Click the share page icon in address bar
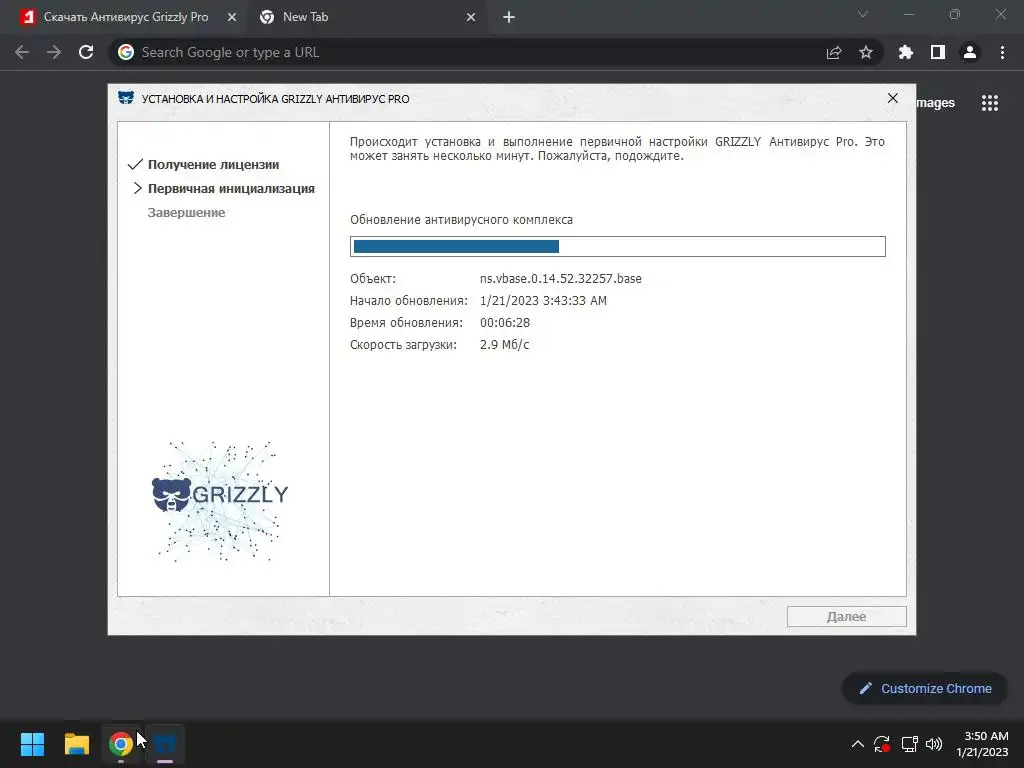 (834, 52)
